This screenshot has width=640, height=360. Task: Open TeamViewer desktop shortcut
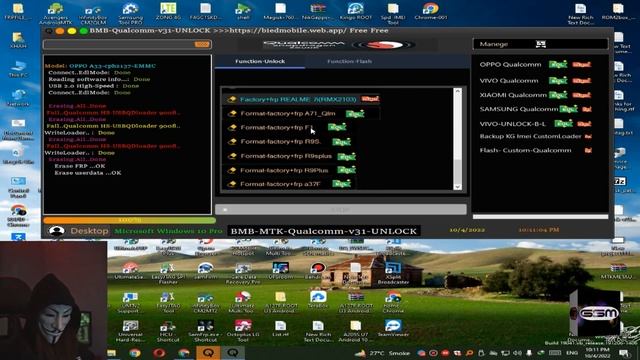coord(393,328)
